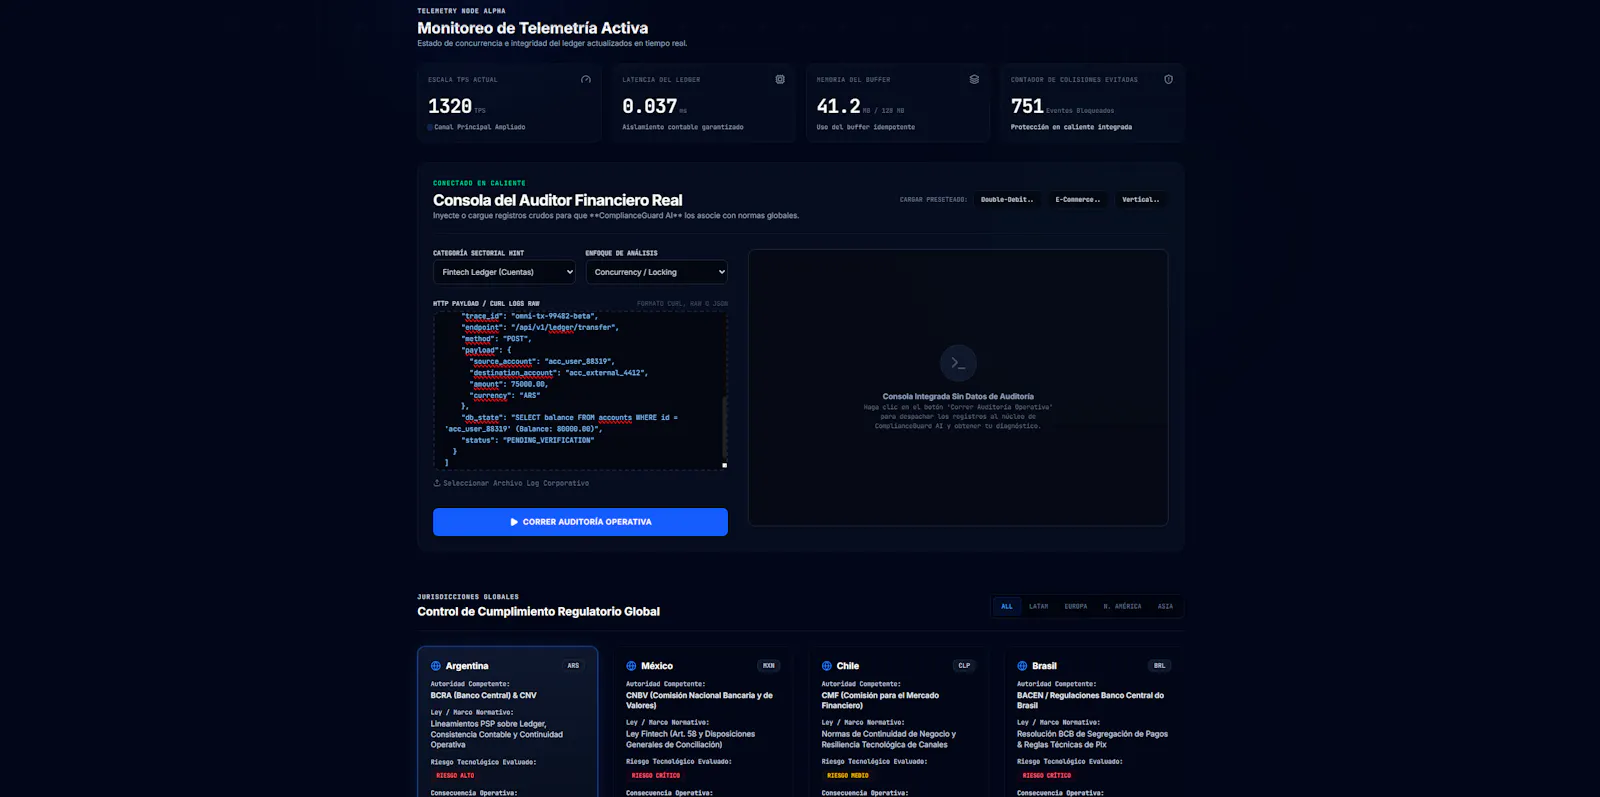Click Uso del buffer idempotente text
The width and height of the screenshot is (1600, 797).
tap(866, 127)
